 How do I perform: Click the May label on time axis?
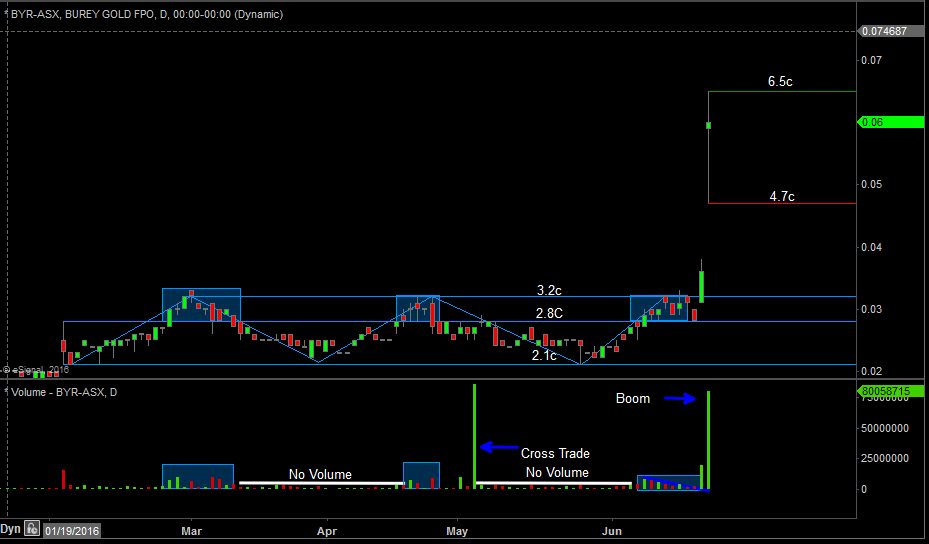point(457,531)
